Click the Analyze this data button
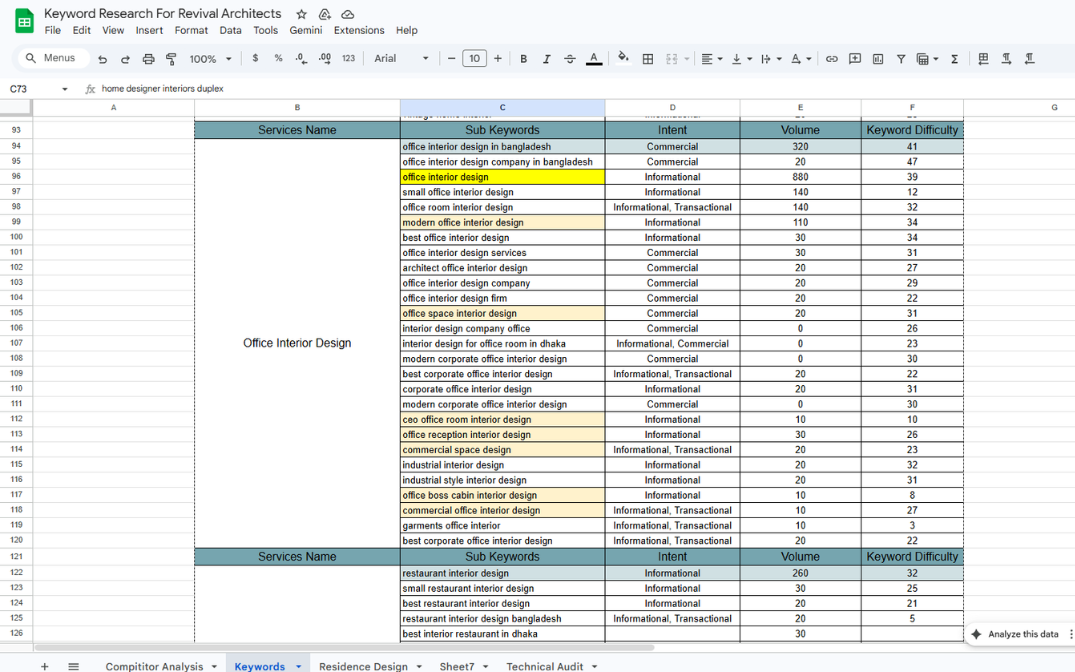This screenshot has width=1075, height=672. pos(1016,634)
